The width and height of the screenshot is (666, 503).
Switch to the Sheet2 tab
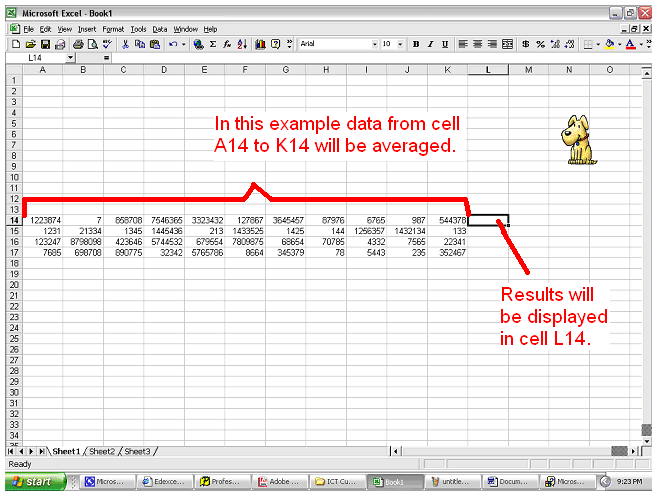click(102, 452)
